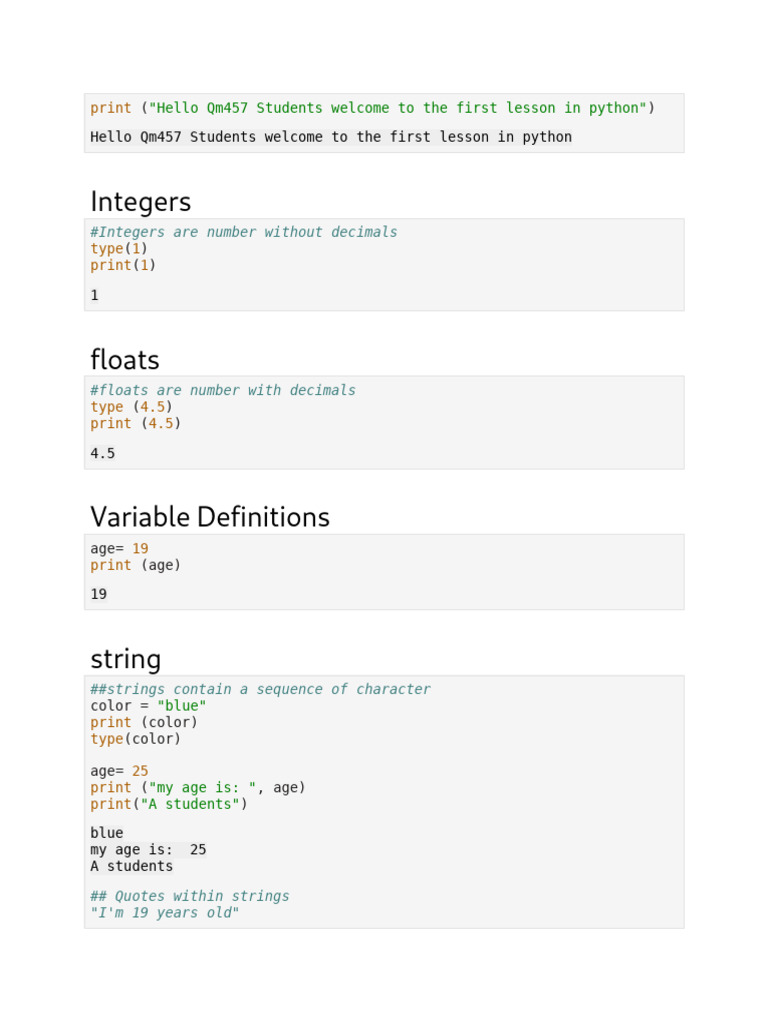Click the type (4.5) code line

131,407
